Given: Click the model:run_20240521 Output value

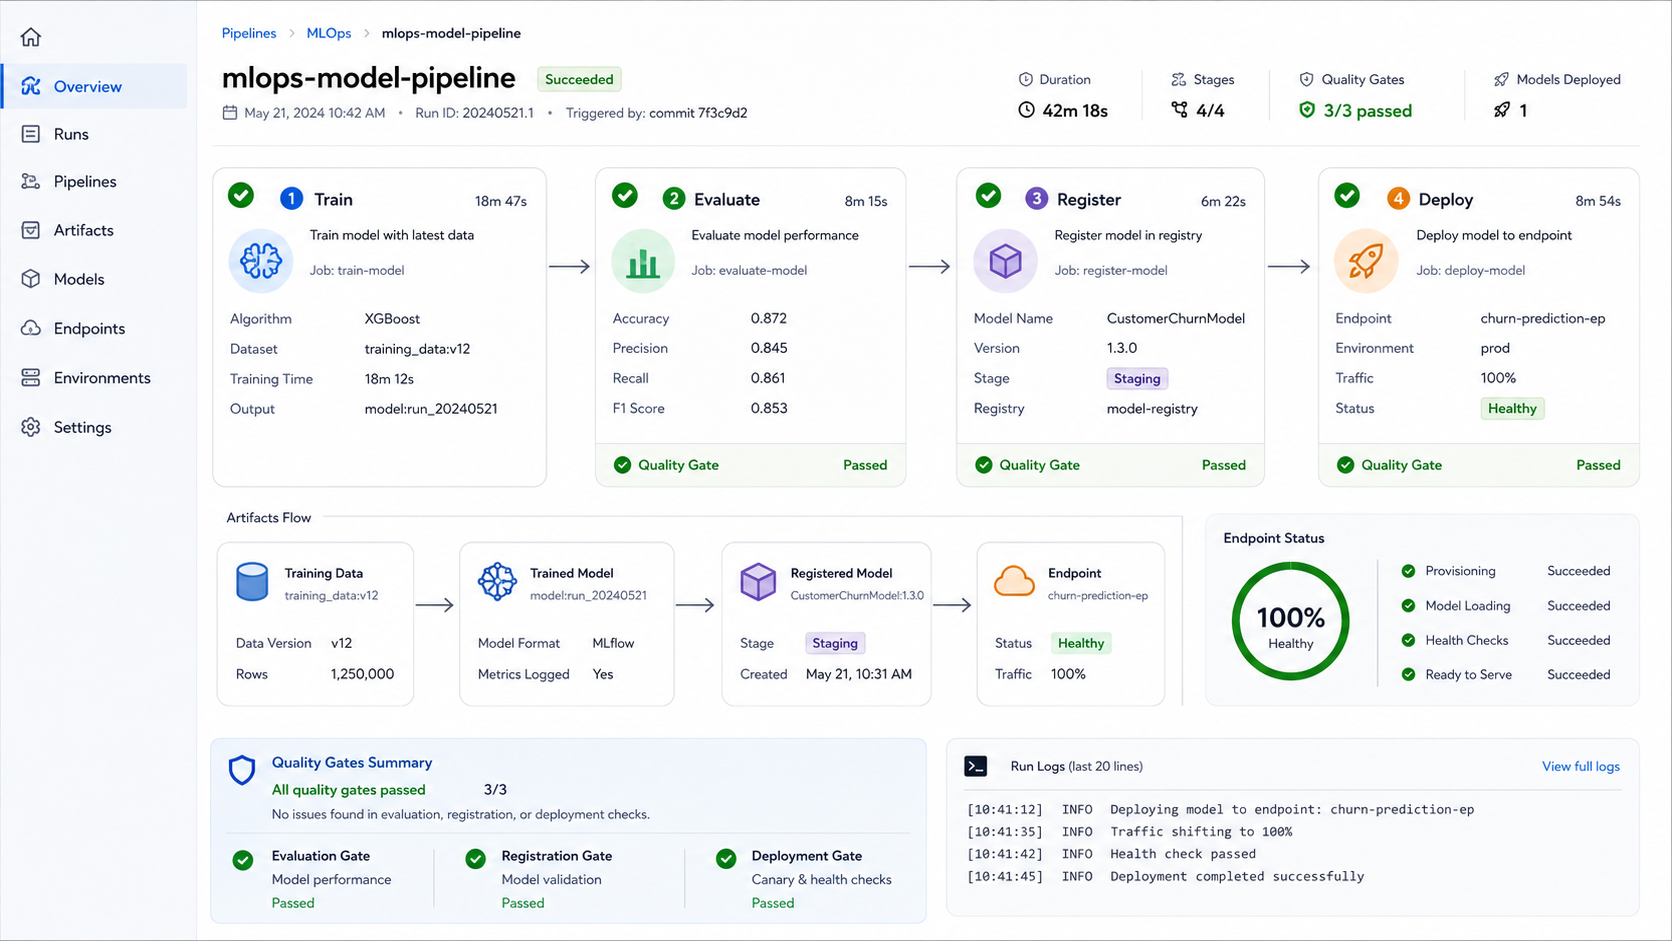Looking at the screenshot, I should (x=431, y=409).
